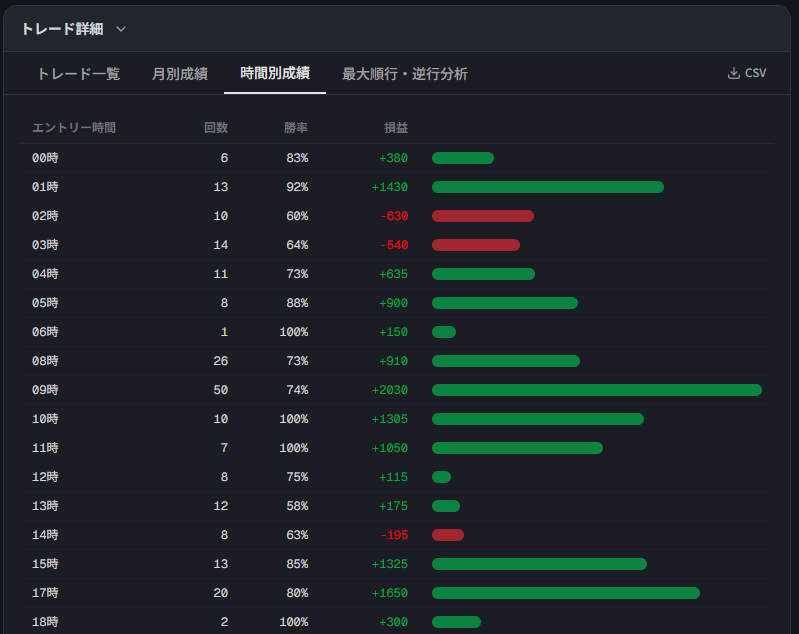This screenshot has width=799, height=634.
Task: Select the 03時 row label
Action: point(45,245)
